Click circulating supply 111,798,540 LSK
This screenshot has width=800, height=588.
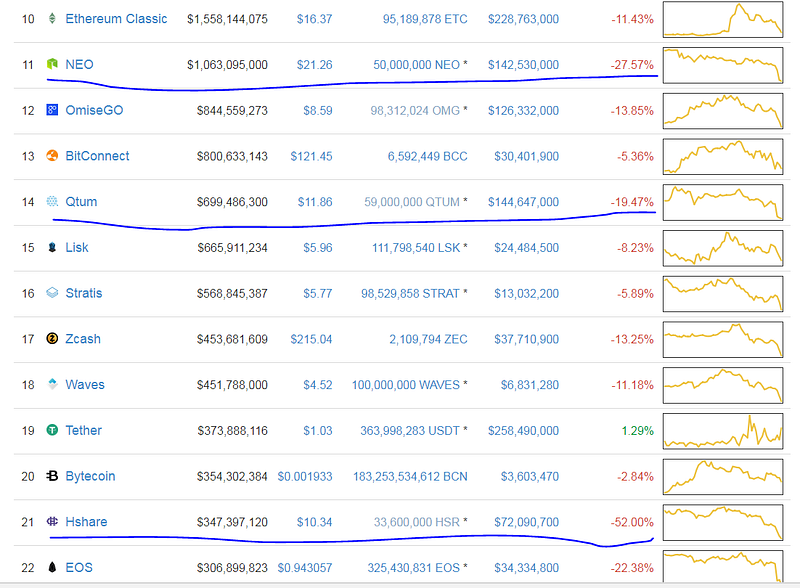tap(416, 248)
